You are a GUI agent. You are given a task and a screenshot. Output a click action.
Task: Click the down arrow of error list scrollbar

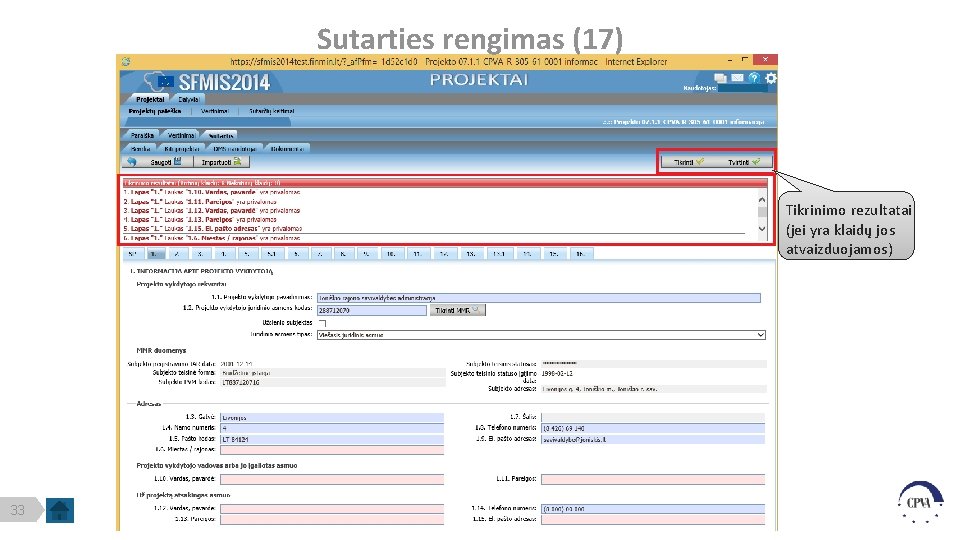pyautogui.click(x=762, y=228)
